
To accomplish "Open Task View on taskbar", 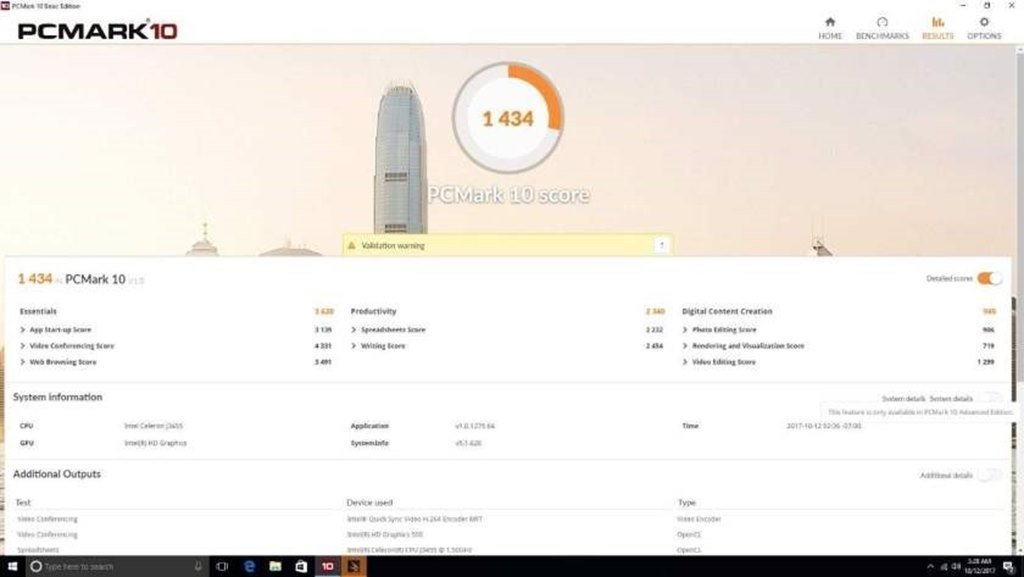I will click(221, 566).
